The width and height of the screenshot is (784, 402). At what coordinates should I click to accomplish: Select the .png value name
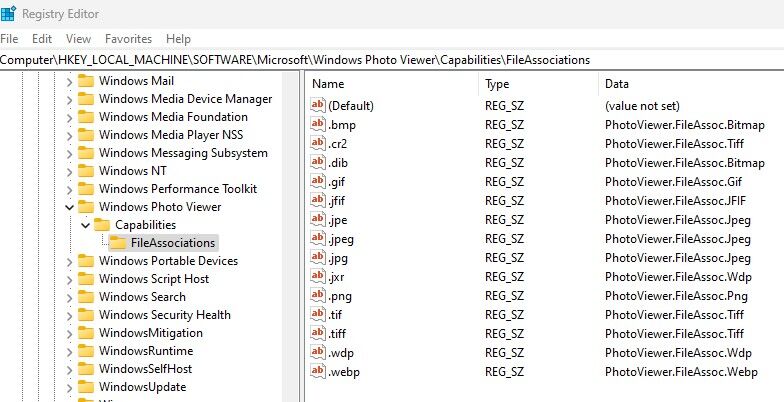click(x=340, y=296)
